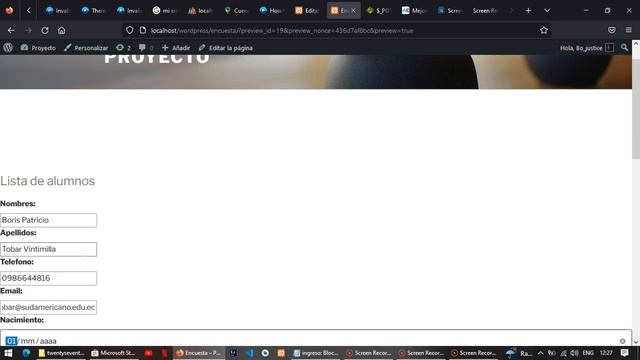Open the Firefox hamburger application menu
Image resolution: width=640 pixels, height=360 pixels.
[629, 30]
